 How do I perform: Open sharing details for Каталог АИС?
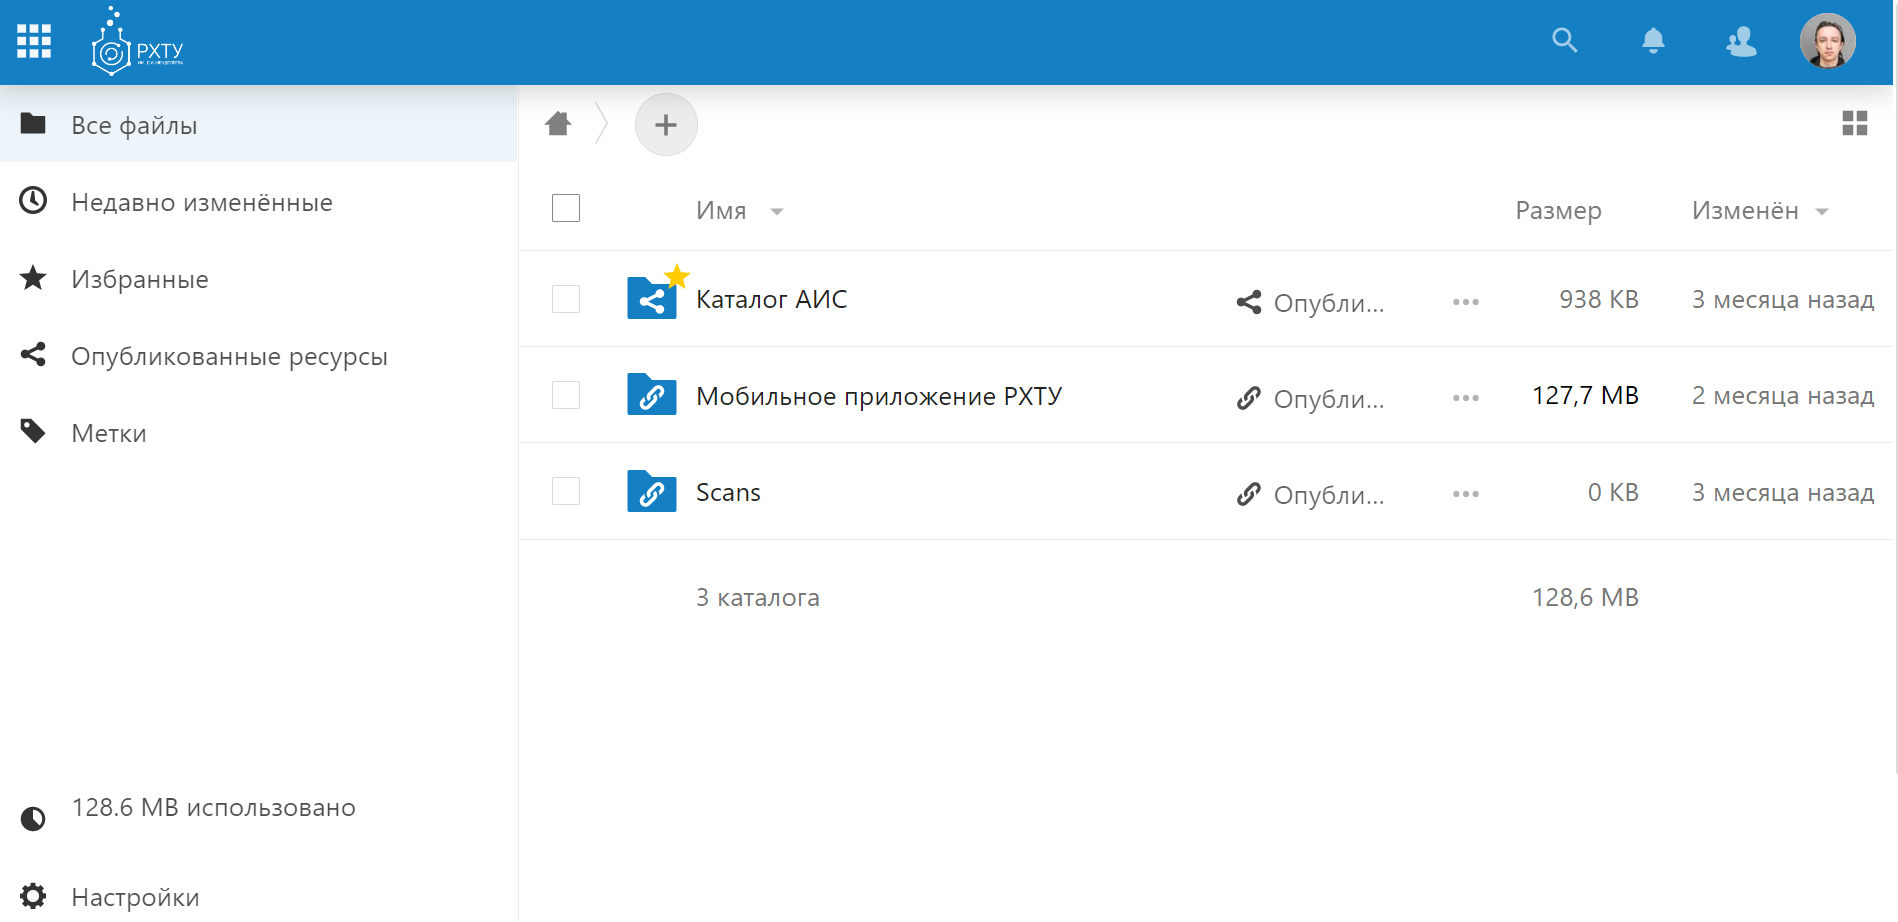click(1310, 302)
